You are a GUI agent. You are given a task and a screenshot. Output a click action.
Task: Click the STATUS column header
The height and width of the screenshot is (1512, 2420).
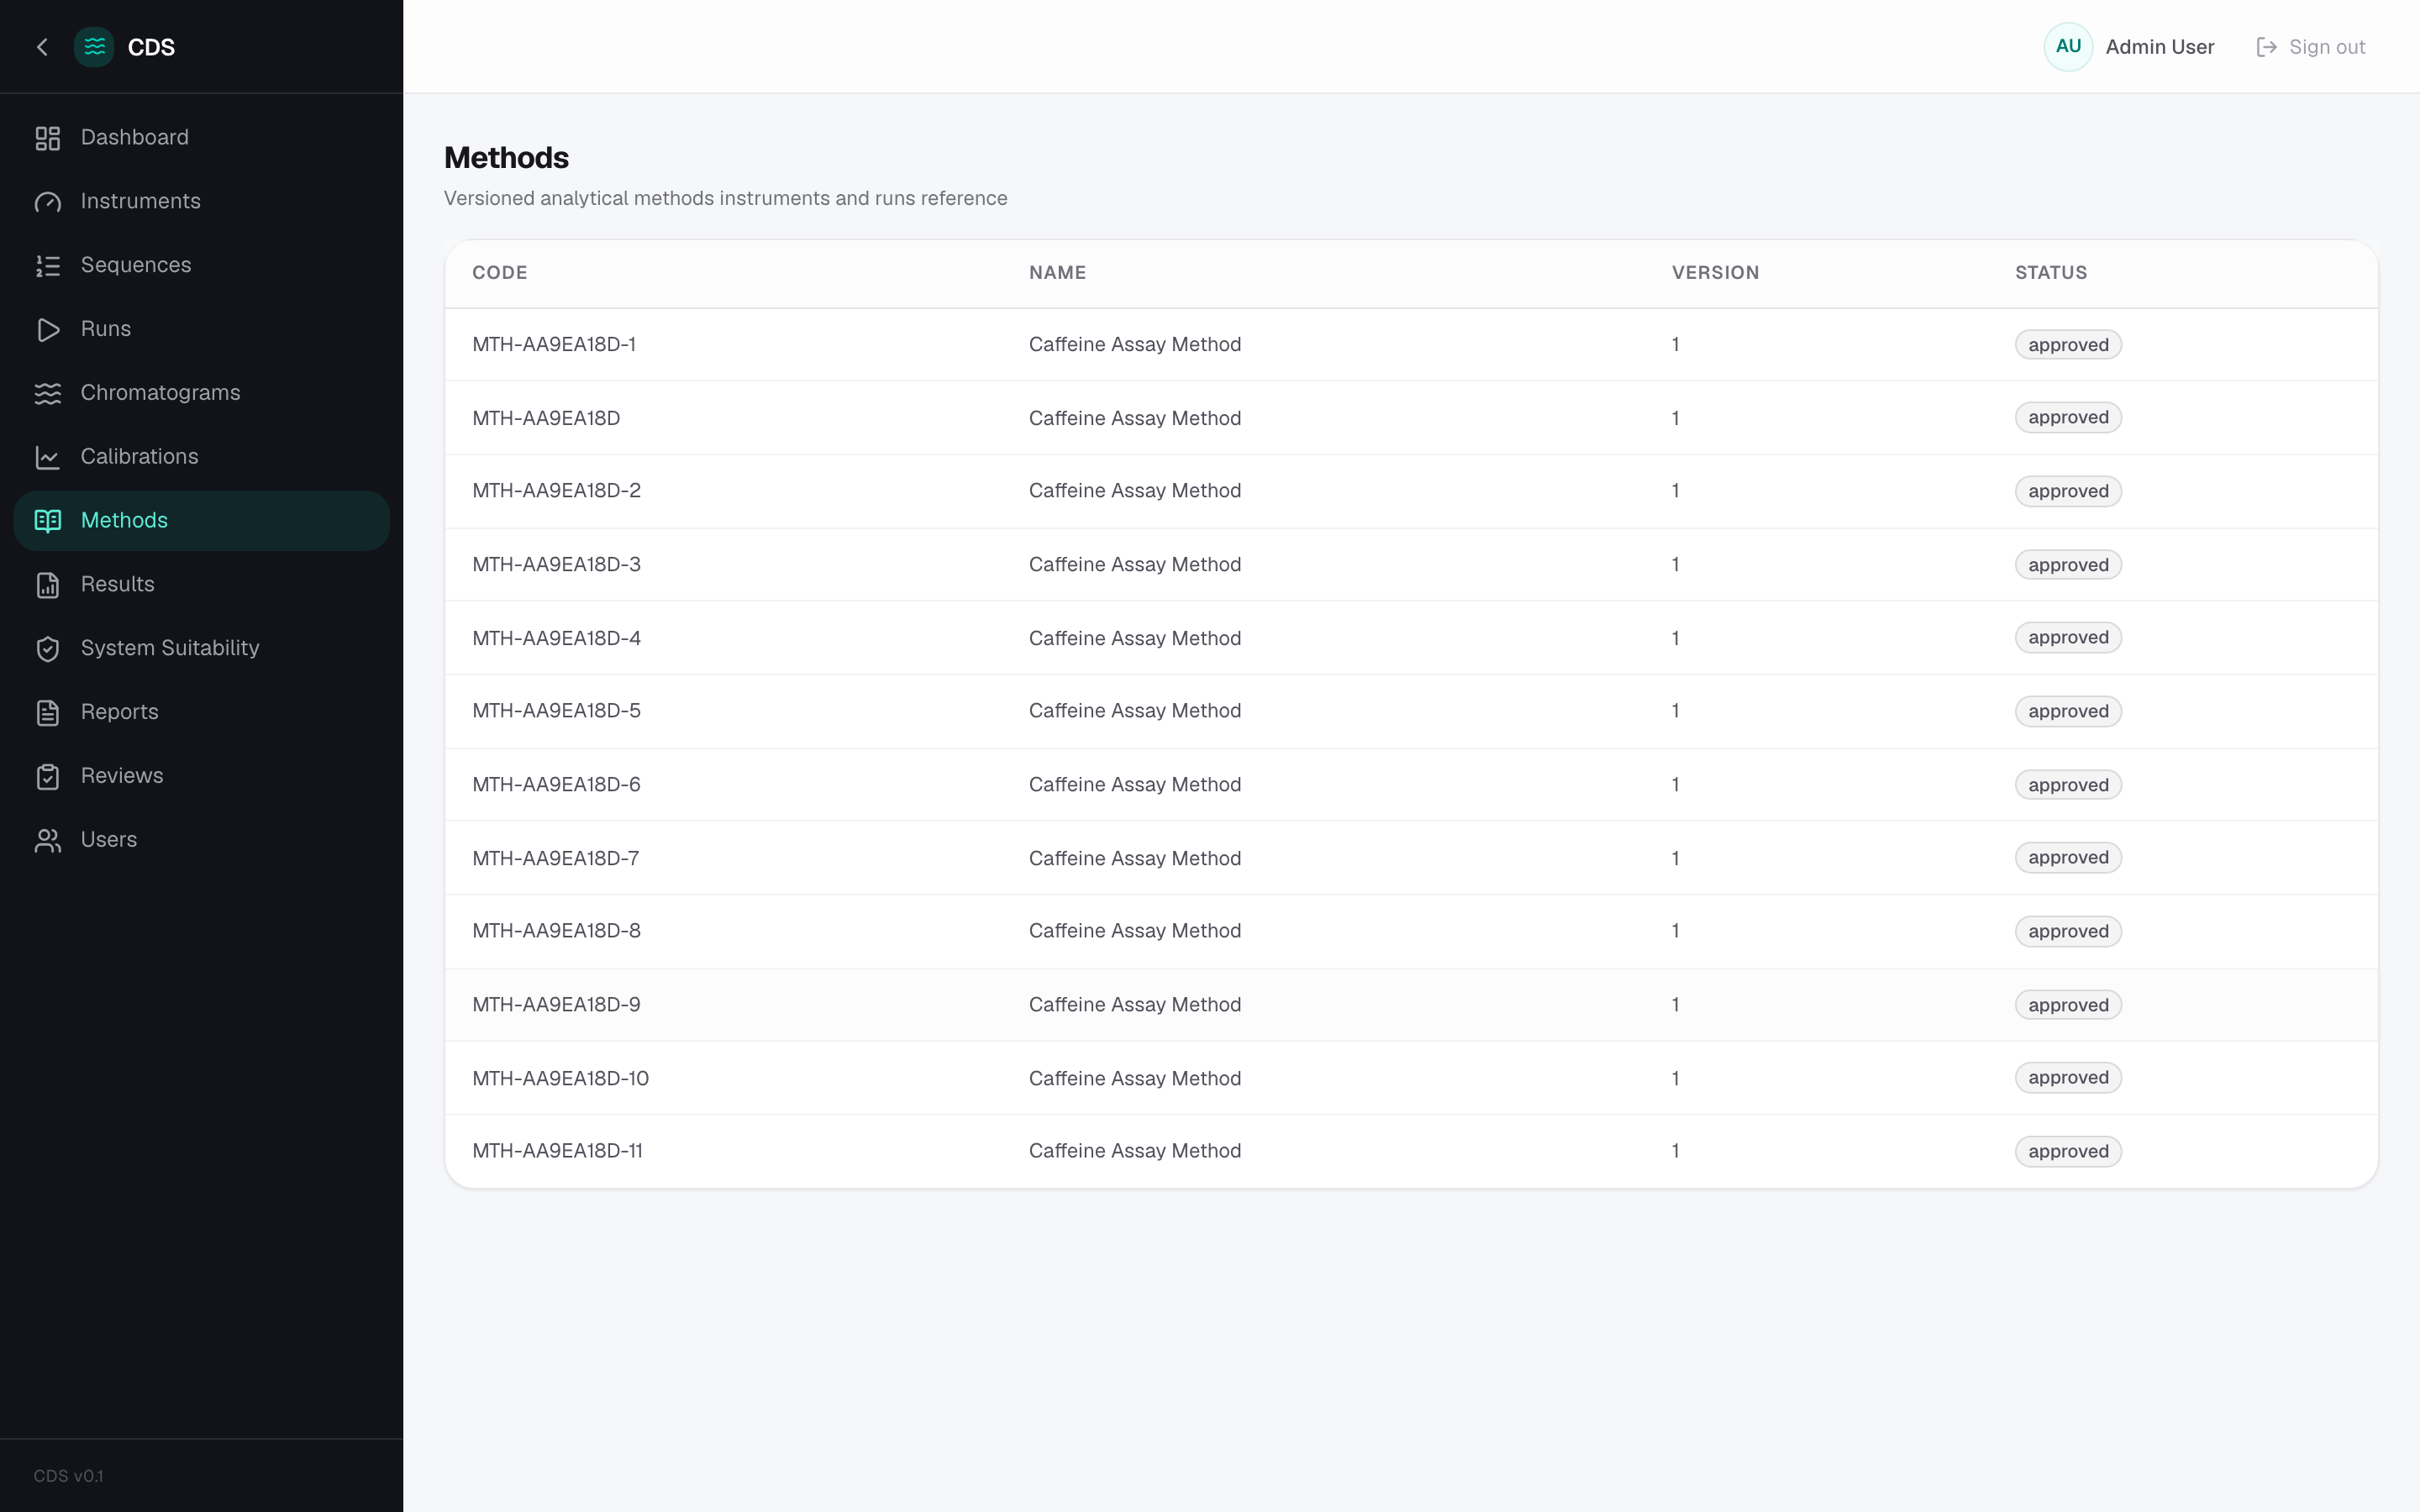click(2050, 273)
